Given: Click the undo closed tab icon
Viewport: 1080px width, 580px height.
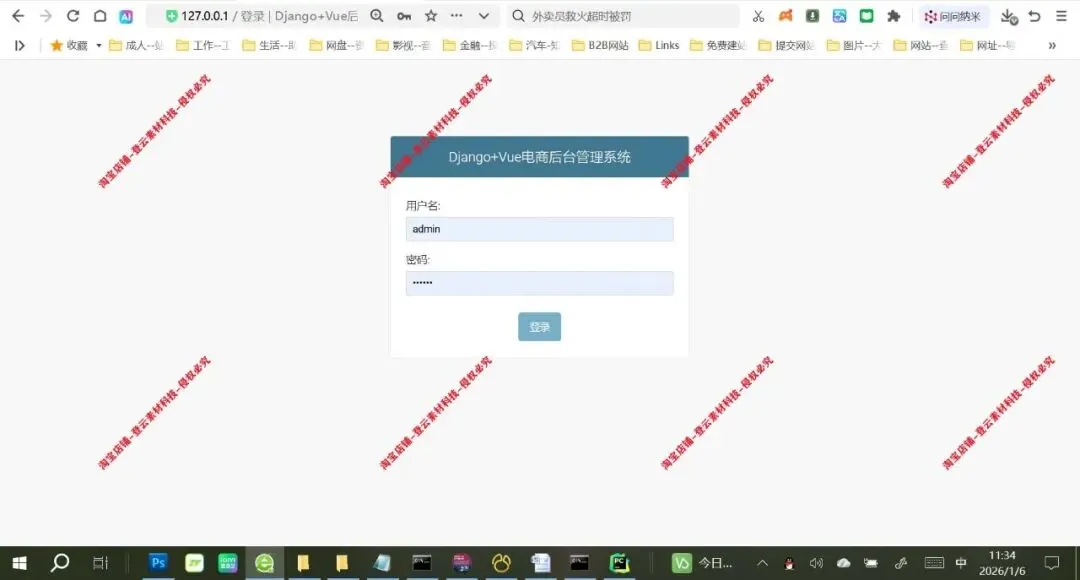Looking at the screenshot, I should 1035,16.
